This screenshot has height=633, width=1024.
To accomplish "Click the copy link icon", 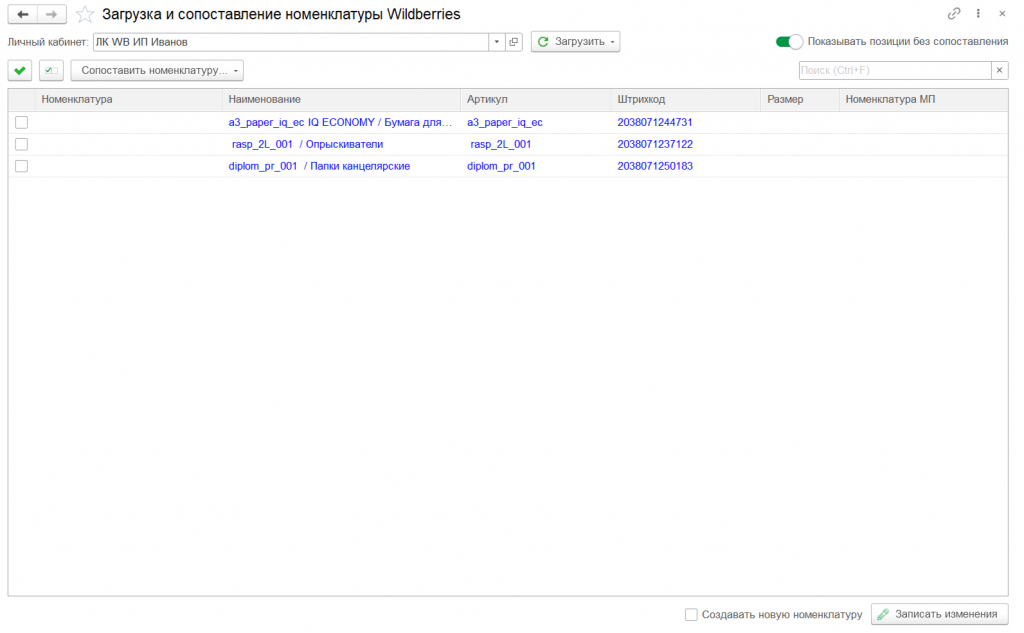I will click(954, 14).
